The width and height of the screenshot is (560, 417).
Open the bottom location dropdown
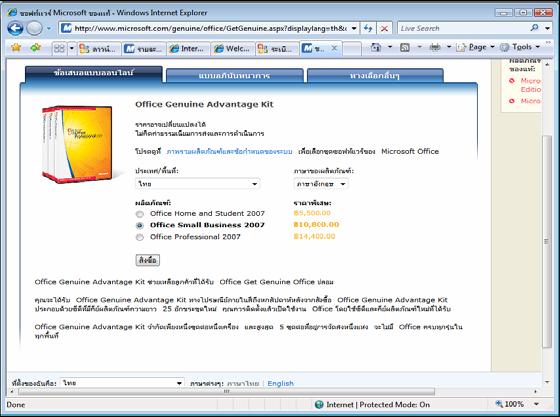[x=122, y=383]
